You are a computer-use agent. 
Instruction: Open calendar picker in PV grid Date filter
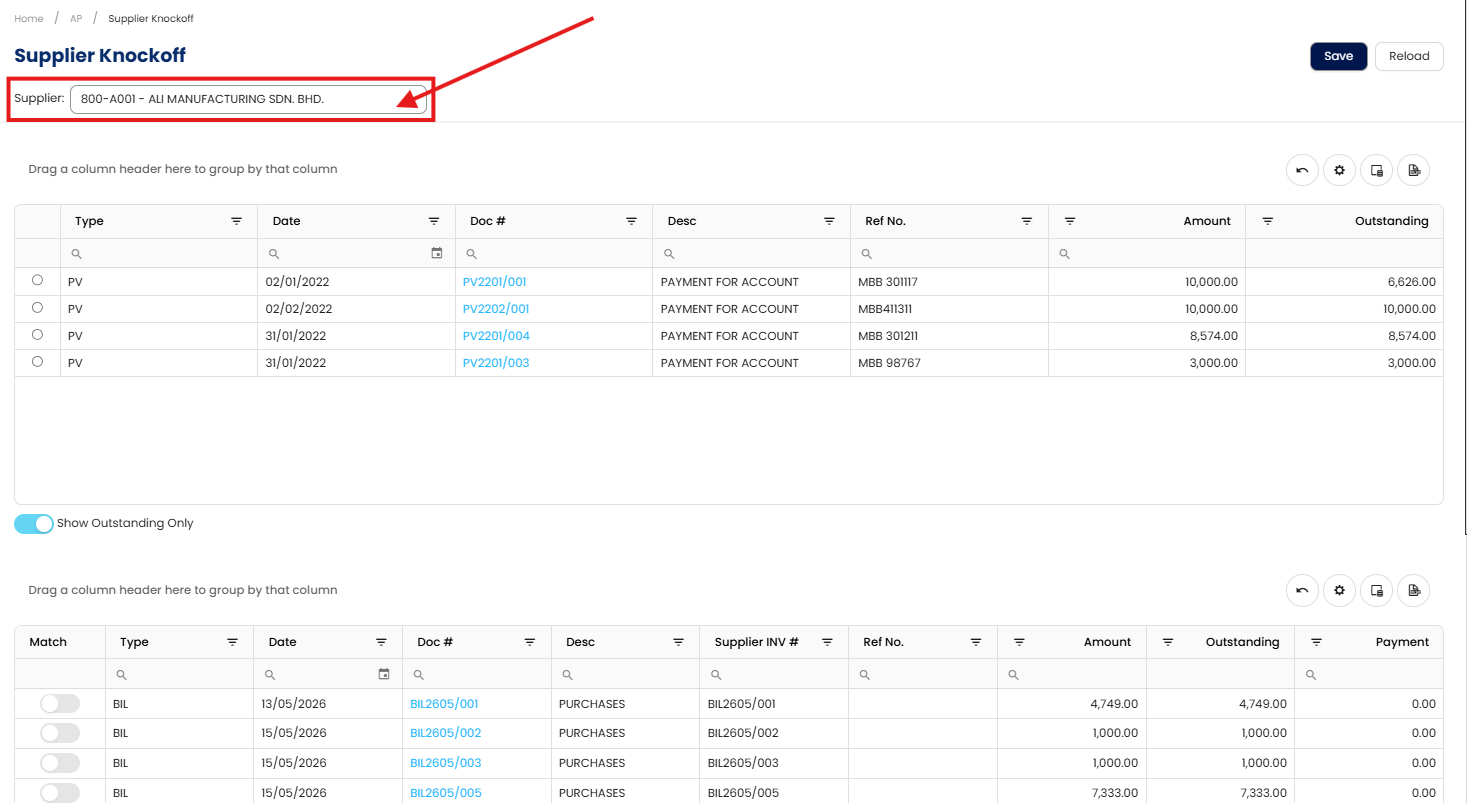tap(437, 254)
